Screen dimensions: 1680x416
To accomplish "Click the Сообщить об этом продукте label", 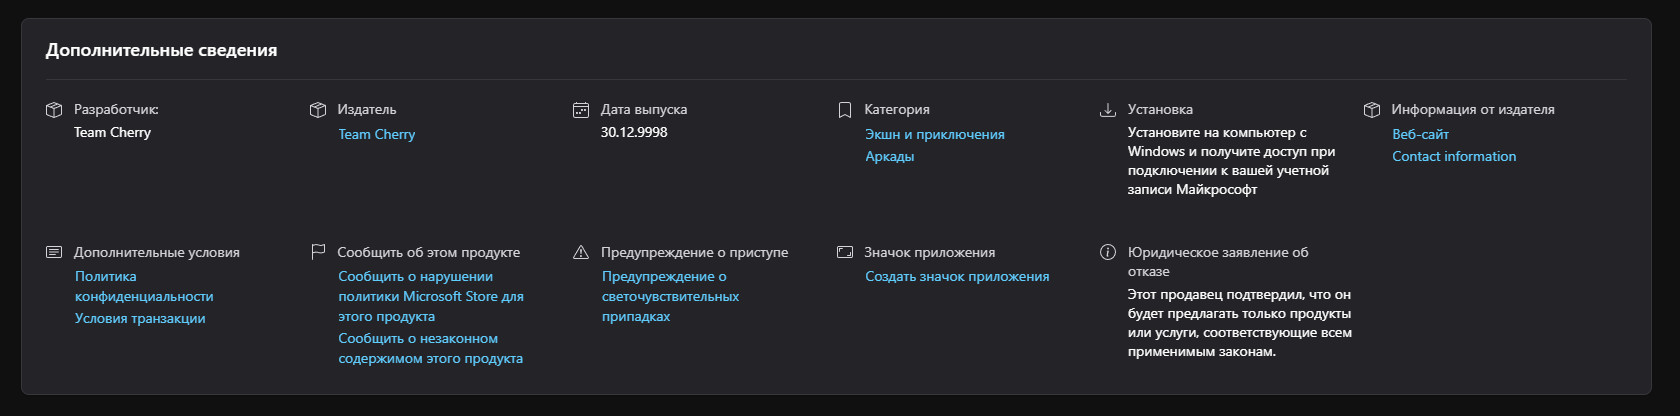I will click(429, 252).
